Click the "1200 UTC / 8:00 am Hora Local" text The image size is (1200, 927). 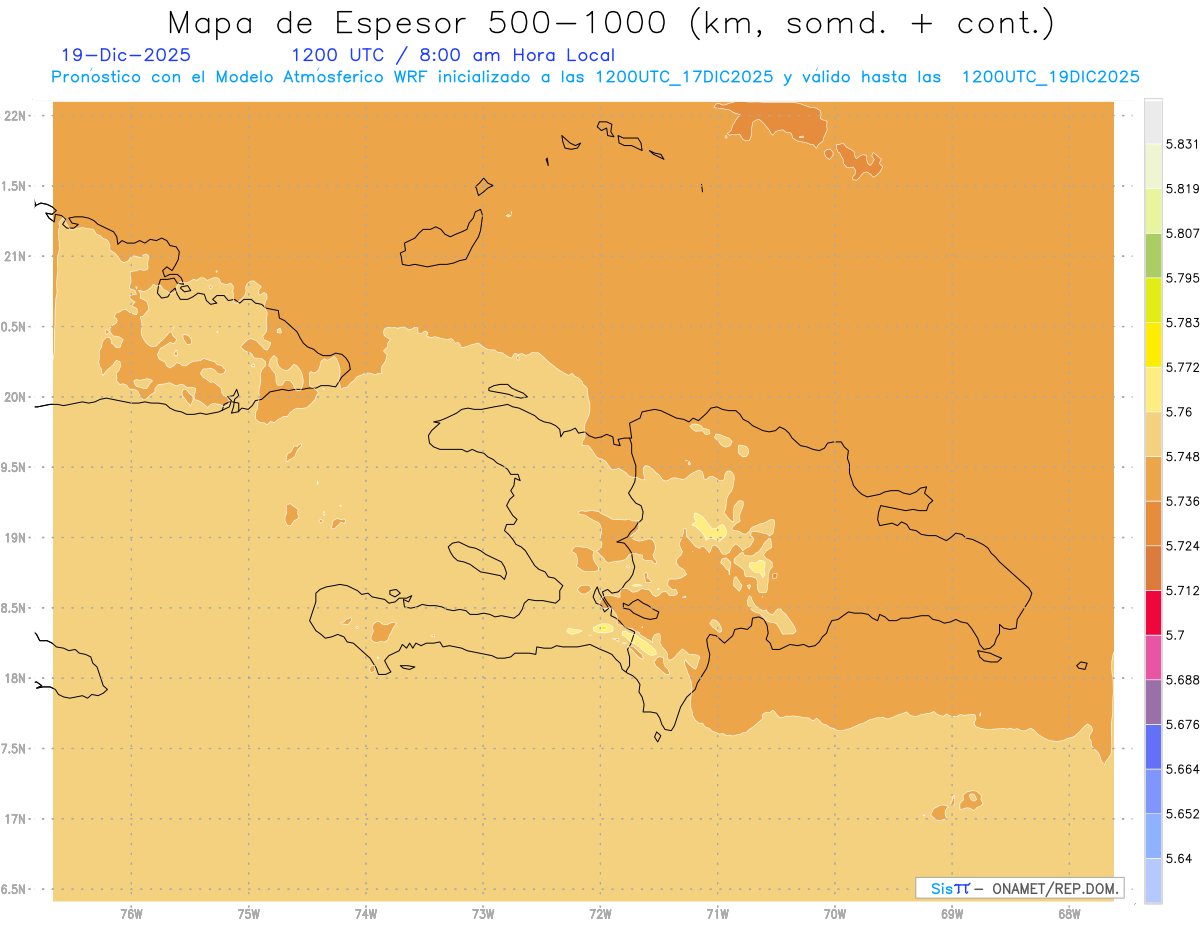453,56
